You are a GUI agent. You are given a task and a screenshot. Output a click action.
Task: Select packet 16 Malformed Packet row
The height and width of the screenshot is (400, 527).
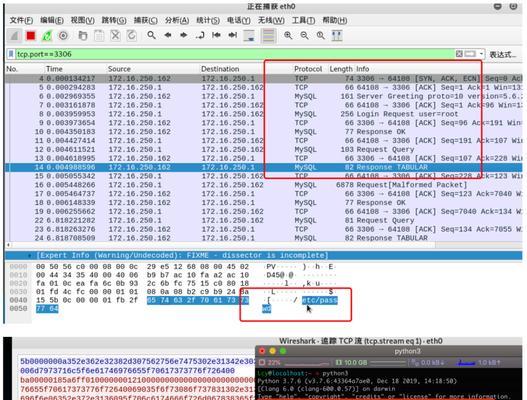pyautogui.click(x=264, y=185)
